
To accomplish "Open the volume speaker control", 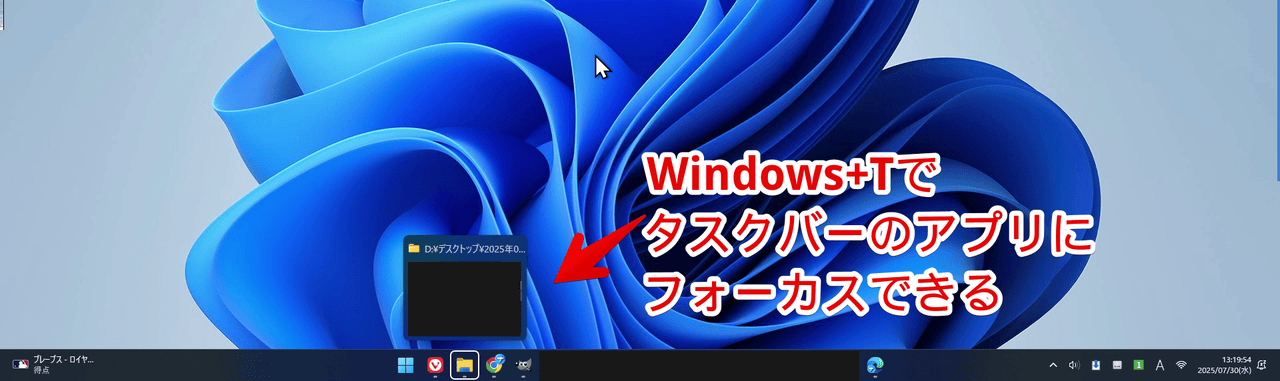I will pos(1074,365).
